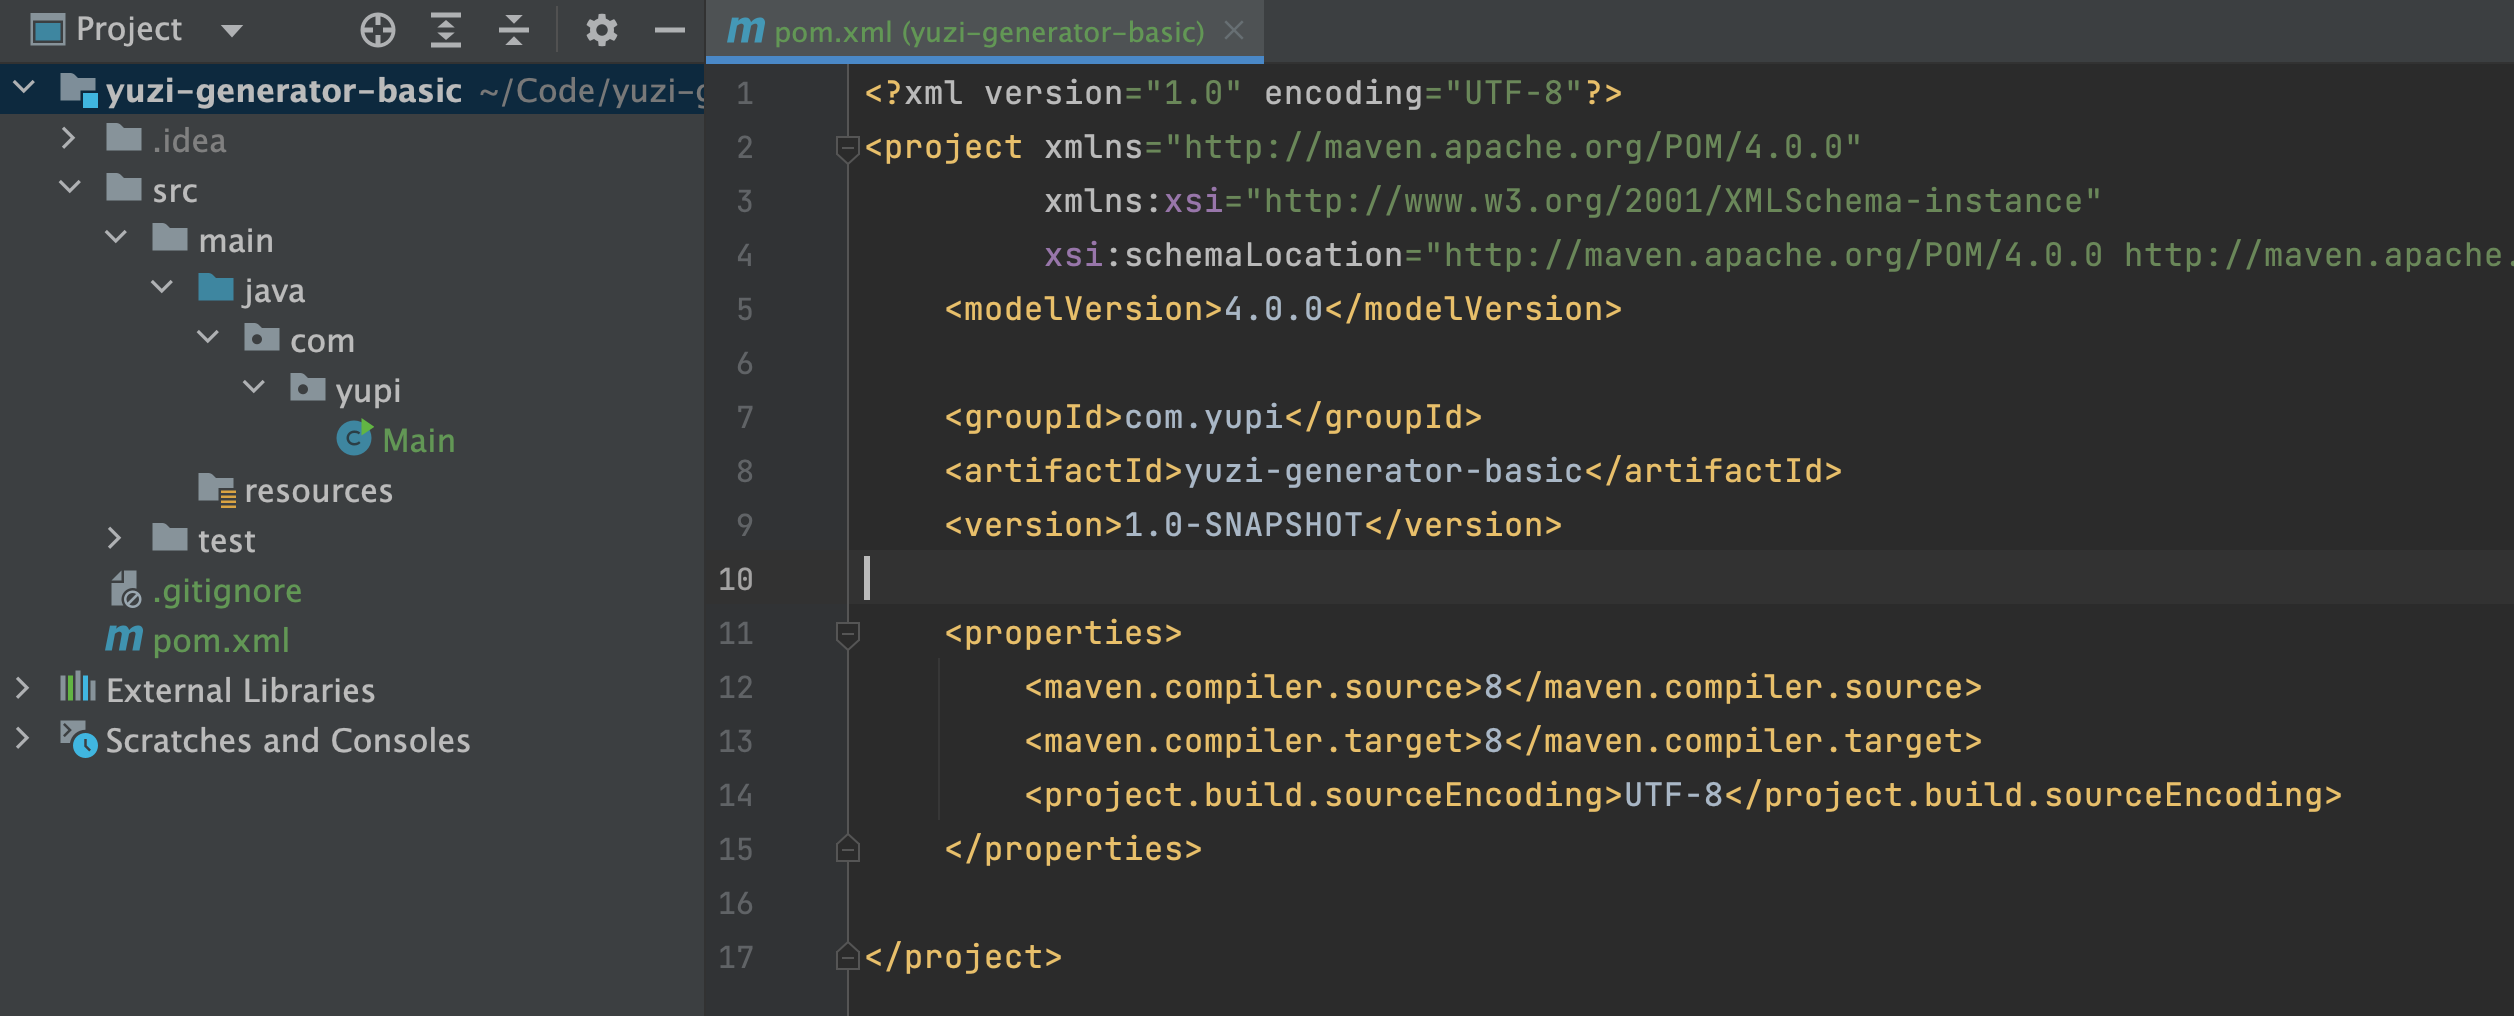Click the Maven icon beside pom.xml in tree
The image size is (2514, 1016).
(124, 638)
